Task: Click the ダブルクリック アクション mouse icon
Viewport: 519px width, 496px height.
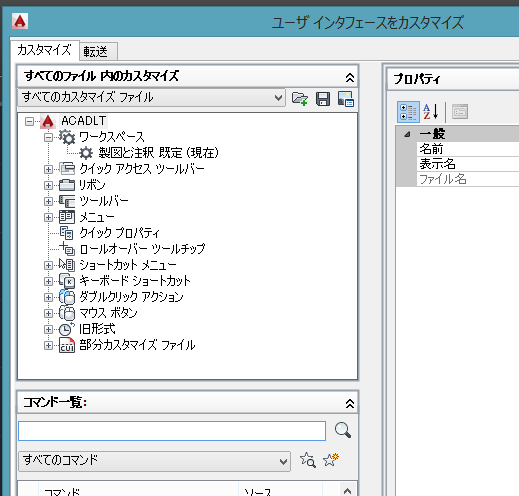Action: pos(67,297)
